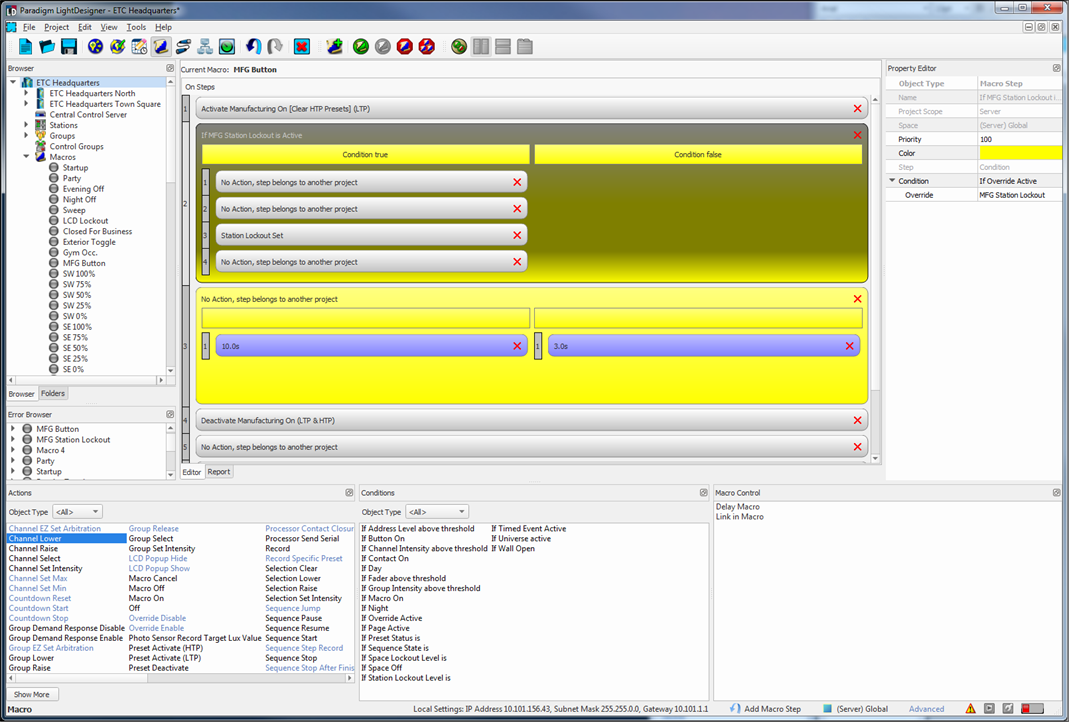Expand ETC Headquarters Town Square node
Viewport: 1069px width, 727px height.
click(26, 104)
